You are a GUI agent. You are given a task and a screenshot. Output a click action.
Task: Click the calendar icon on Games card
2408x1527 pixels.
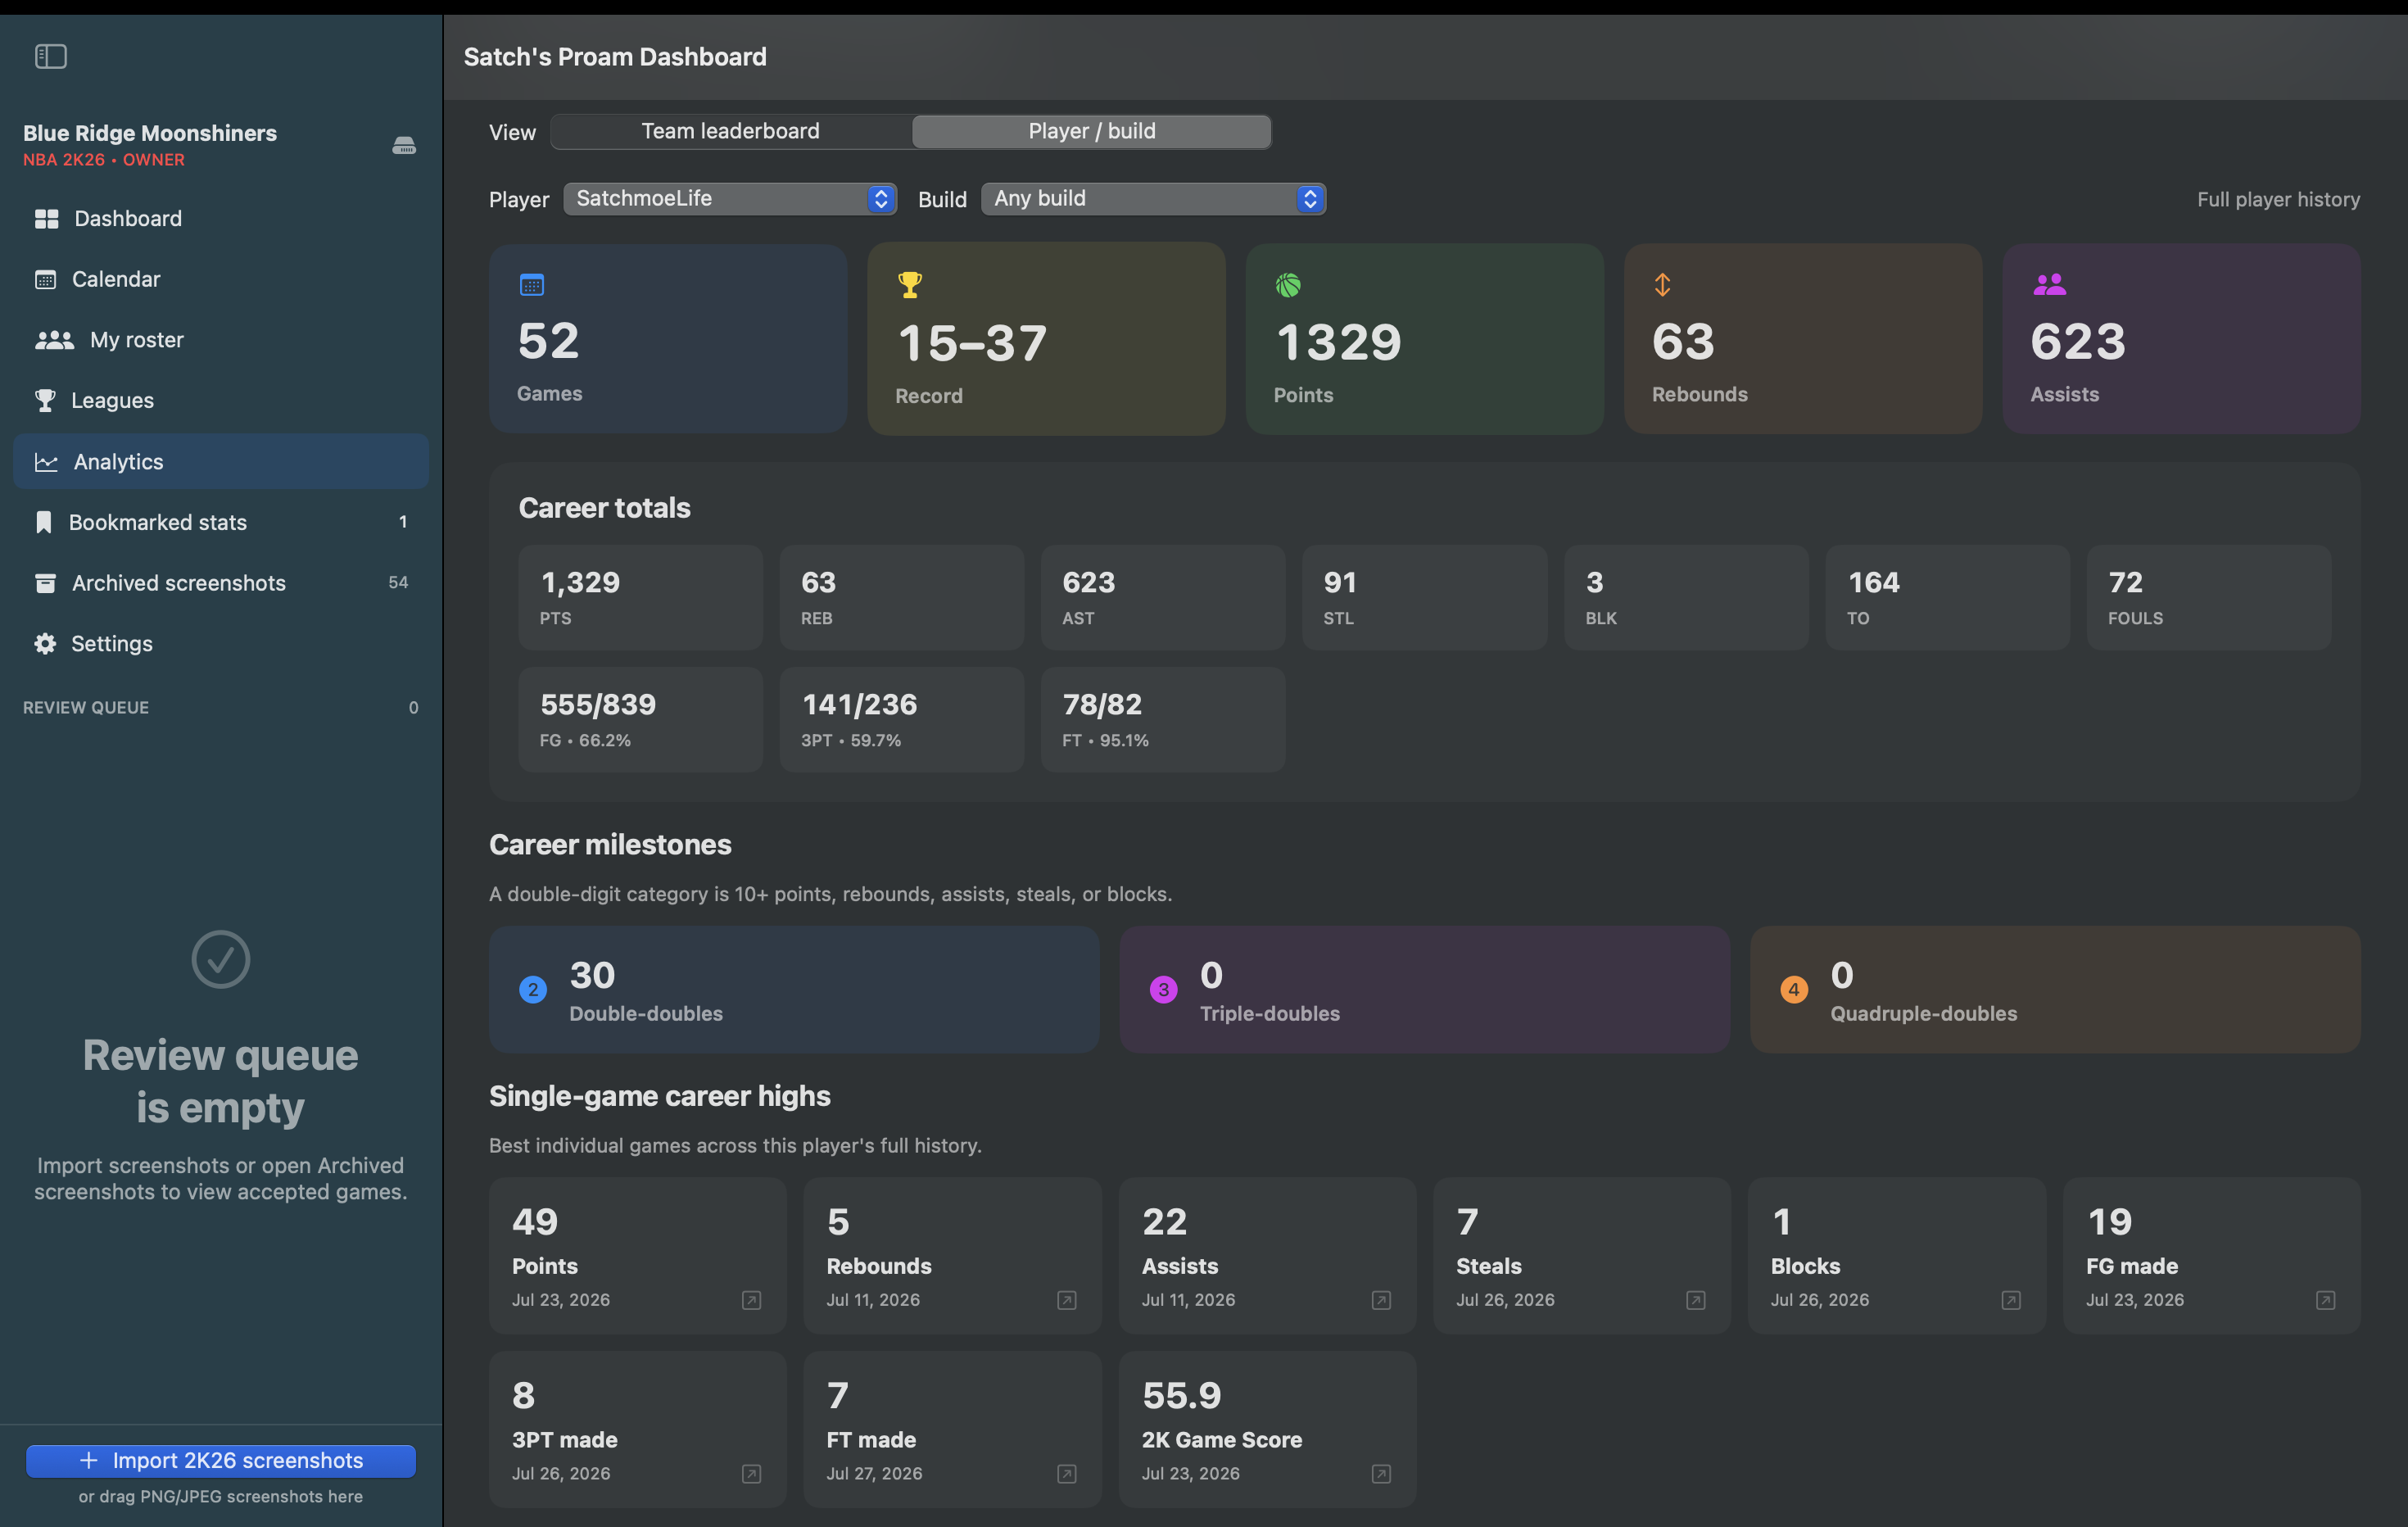pos(532,285)
